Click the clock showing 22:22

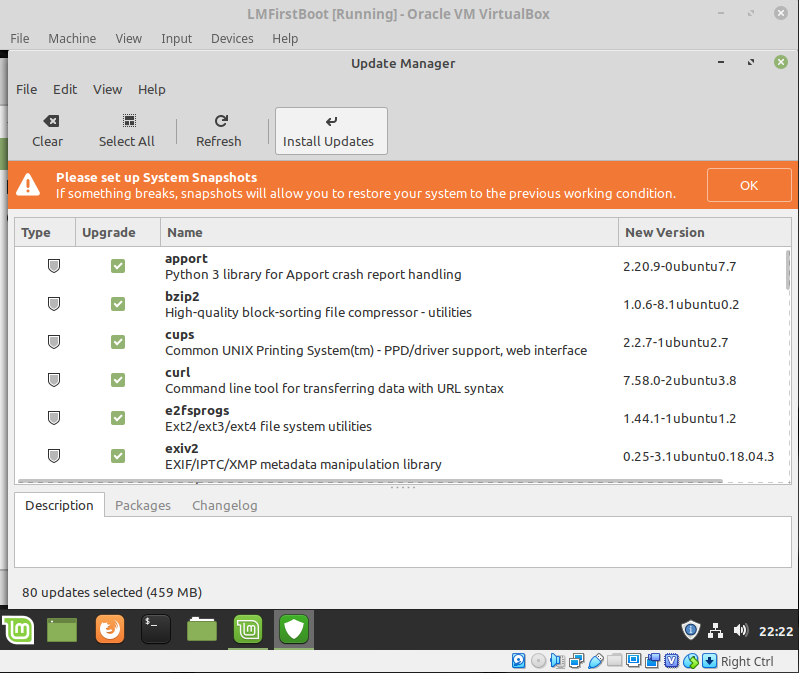coord(776,631)
